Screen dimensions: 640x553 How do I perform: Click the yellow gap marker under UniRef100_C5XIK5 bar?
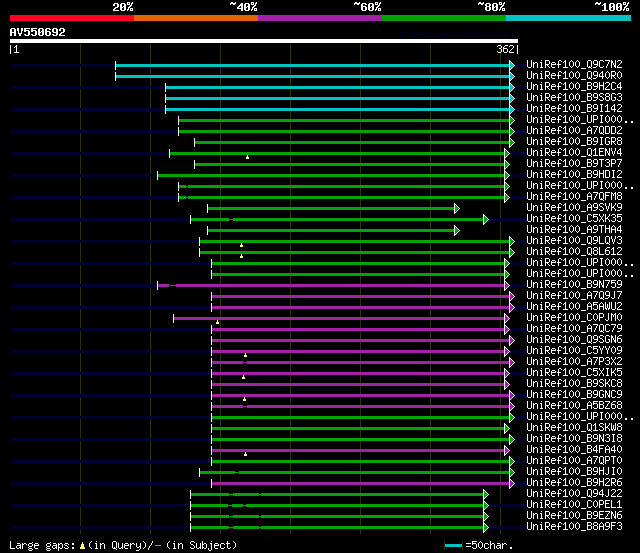tap(244, 378)
